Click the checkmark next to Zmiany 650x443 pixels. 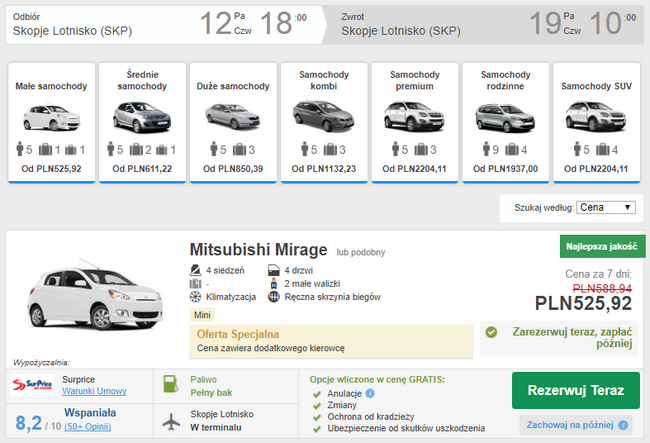tap(317, 406)
